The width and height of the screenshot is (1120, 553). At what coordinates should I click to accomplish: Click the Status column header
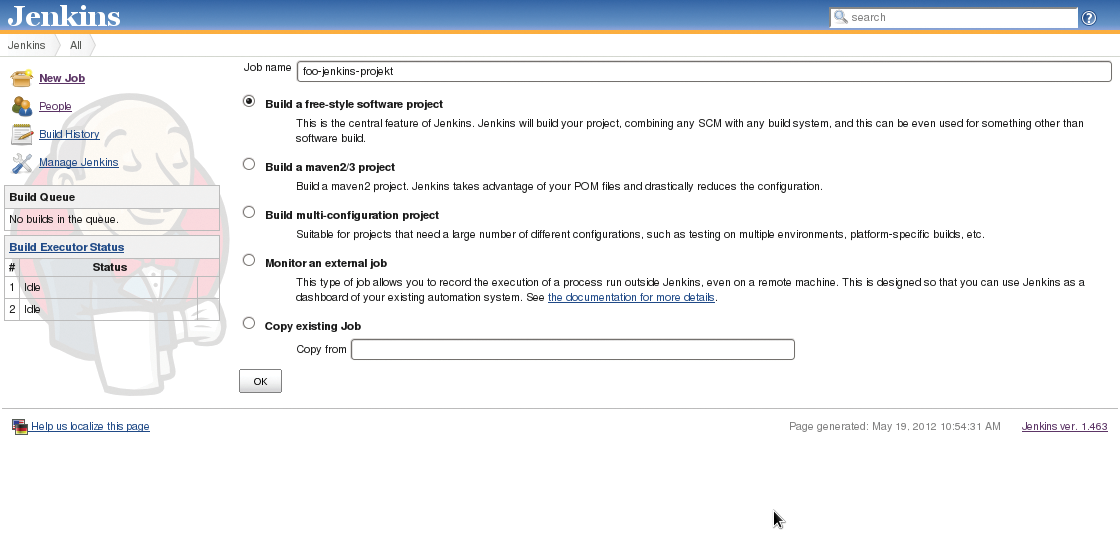coord(109,267)
